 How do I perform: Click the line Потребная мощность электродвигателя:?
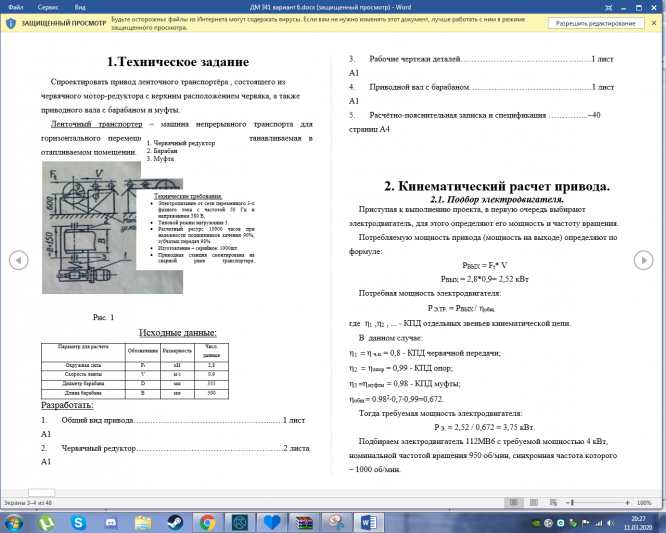[x=430, y=293]
